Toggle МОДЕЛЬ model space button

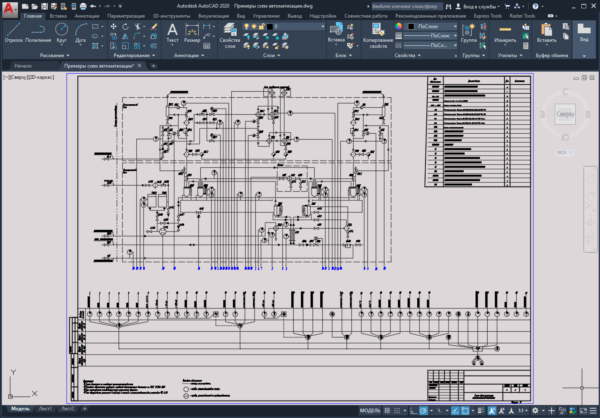tap(370, 411)
